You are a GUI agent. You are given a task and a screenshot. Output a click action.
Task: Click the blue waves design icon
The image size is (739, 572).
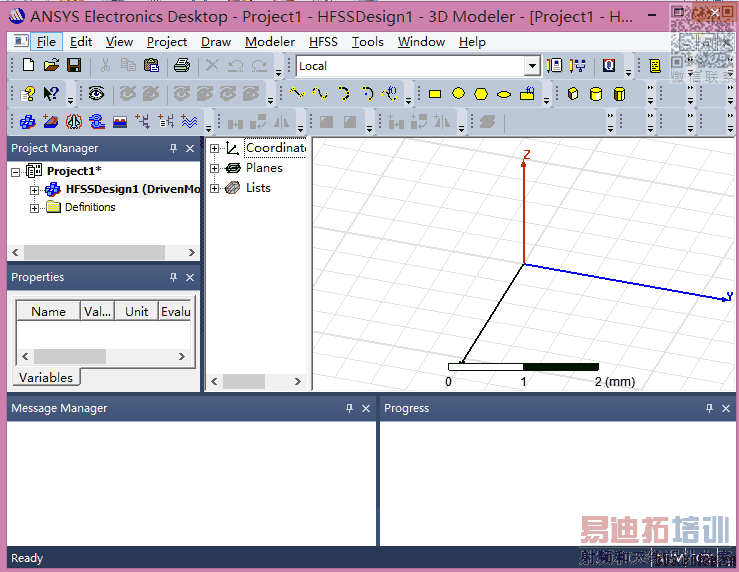pyautogui.click(x=189, y=122)
